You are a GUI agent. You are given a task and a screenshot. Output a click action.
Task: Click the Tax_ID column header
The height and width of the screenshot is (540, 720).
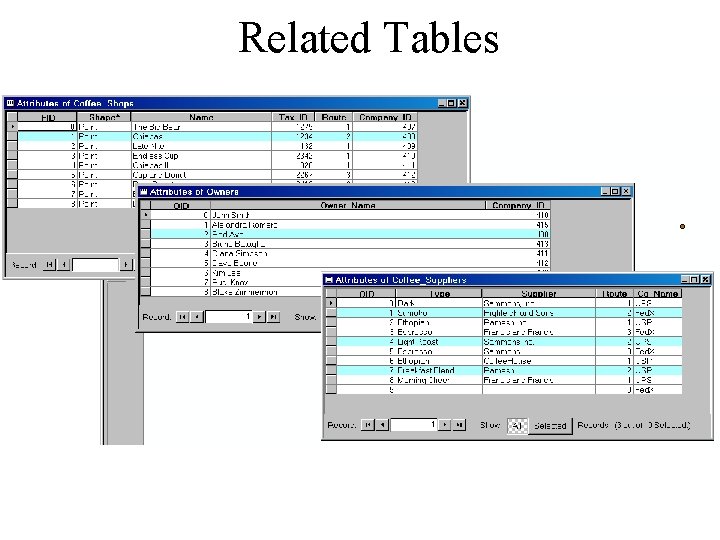click(x=293, y=117)
